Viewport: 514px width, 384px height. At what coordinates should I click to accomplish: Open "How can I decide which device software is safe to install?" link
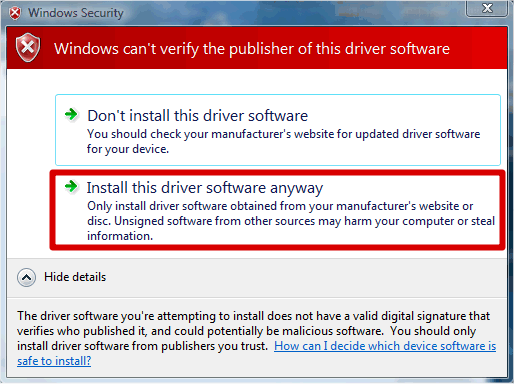click(x=385, y=346)
